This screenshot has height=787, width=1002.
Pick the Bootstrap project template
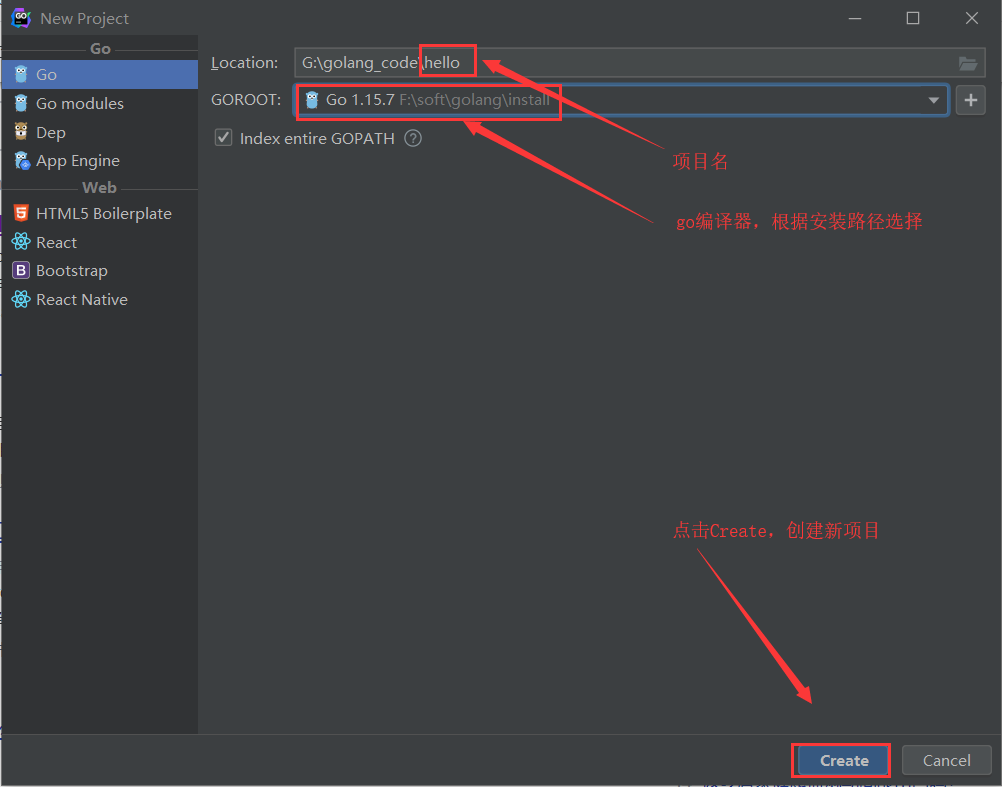coord(99,271)
